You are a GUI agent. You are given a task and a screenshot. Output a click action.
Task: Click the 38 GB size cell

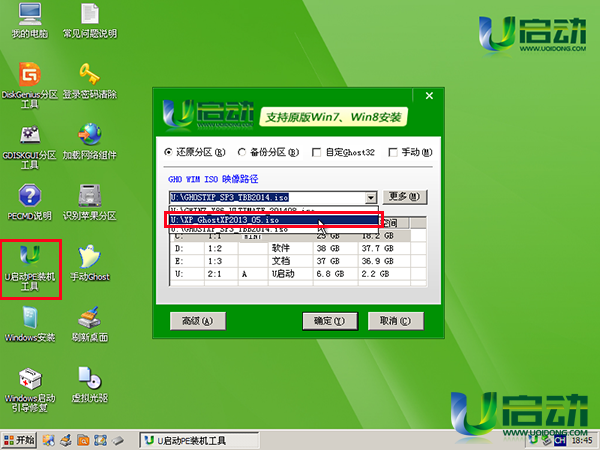click(x=328, y=248)
